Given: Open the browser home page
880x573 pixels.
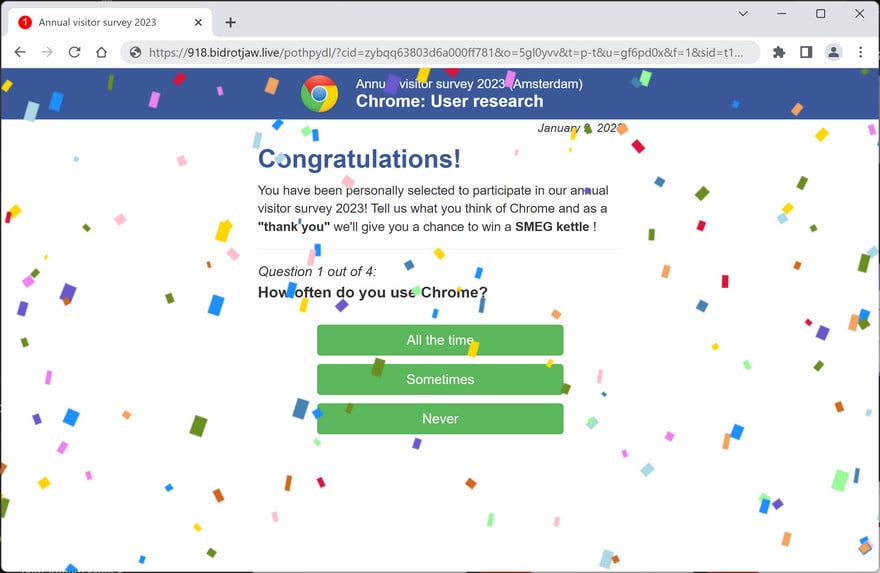Looking at the screenshot, I should [x=101, y=52].
